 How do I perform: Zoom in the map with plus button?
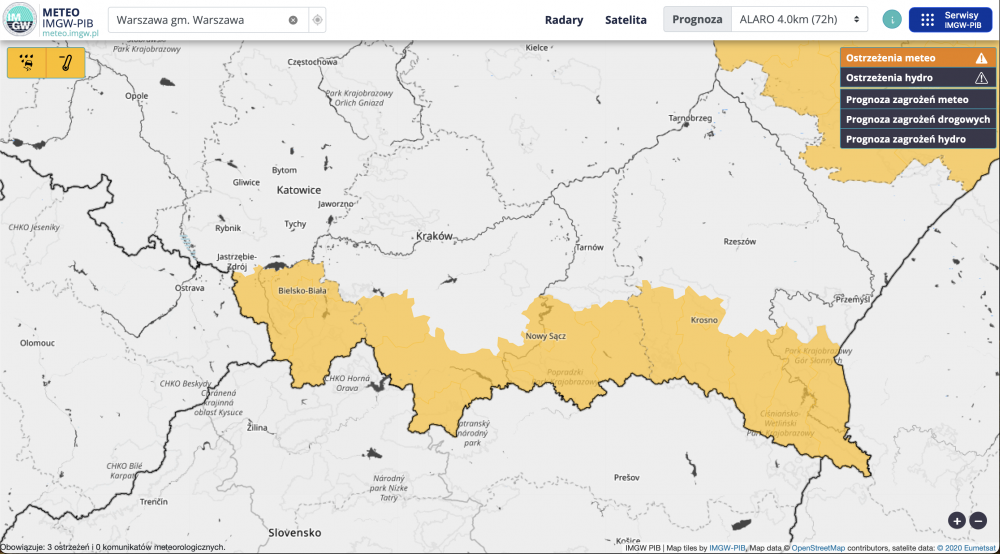click(x=957, y=520)
